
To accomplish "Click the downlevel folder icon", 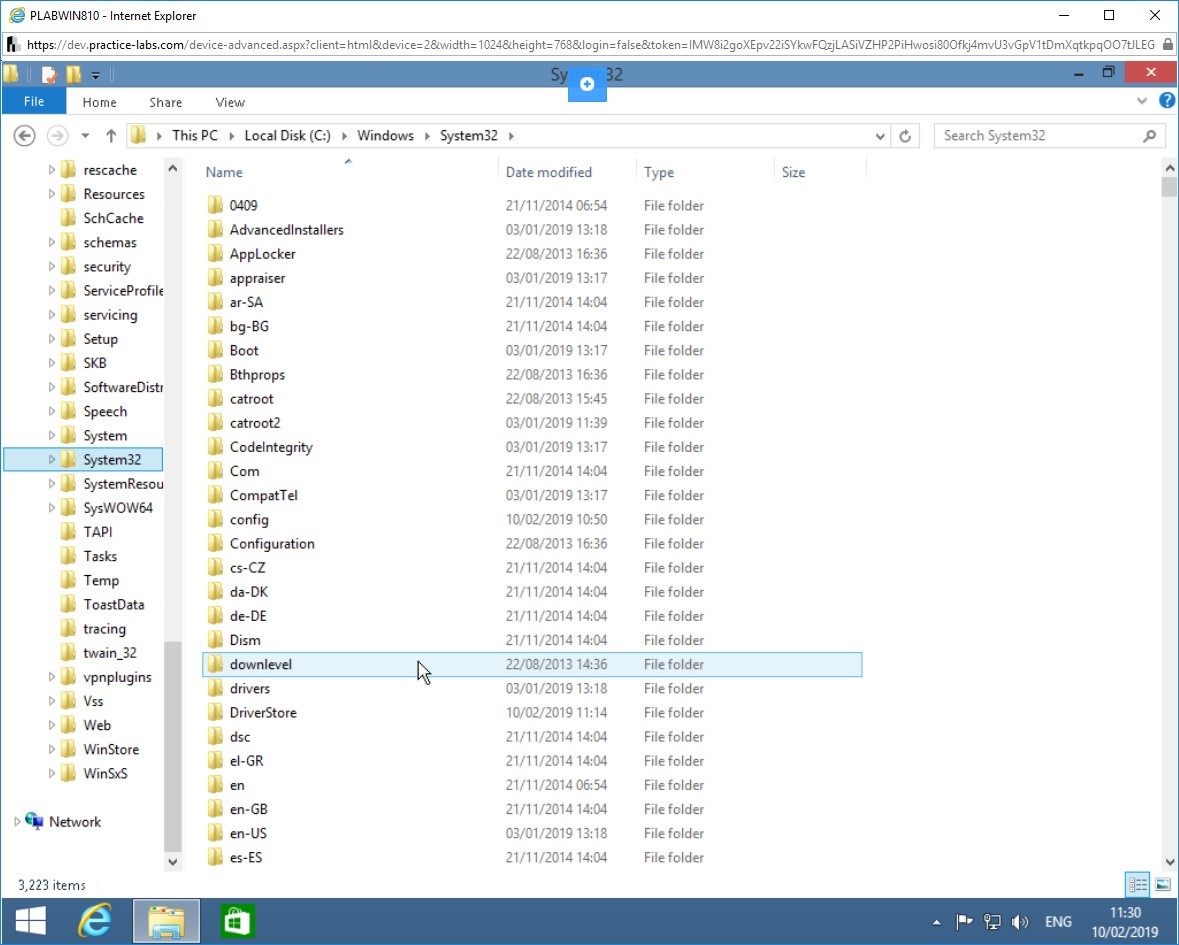I will [x=215, y=664].
